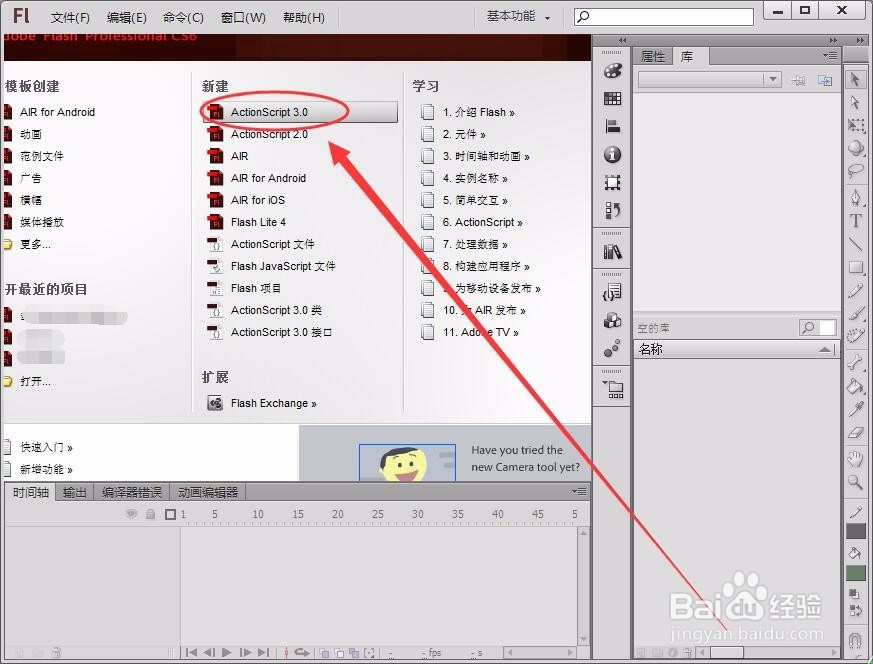Pin the current library icon
This screenshot has height=664, width=873.
[x=798, y=81]
